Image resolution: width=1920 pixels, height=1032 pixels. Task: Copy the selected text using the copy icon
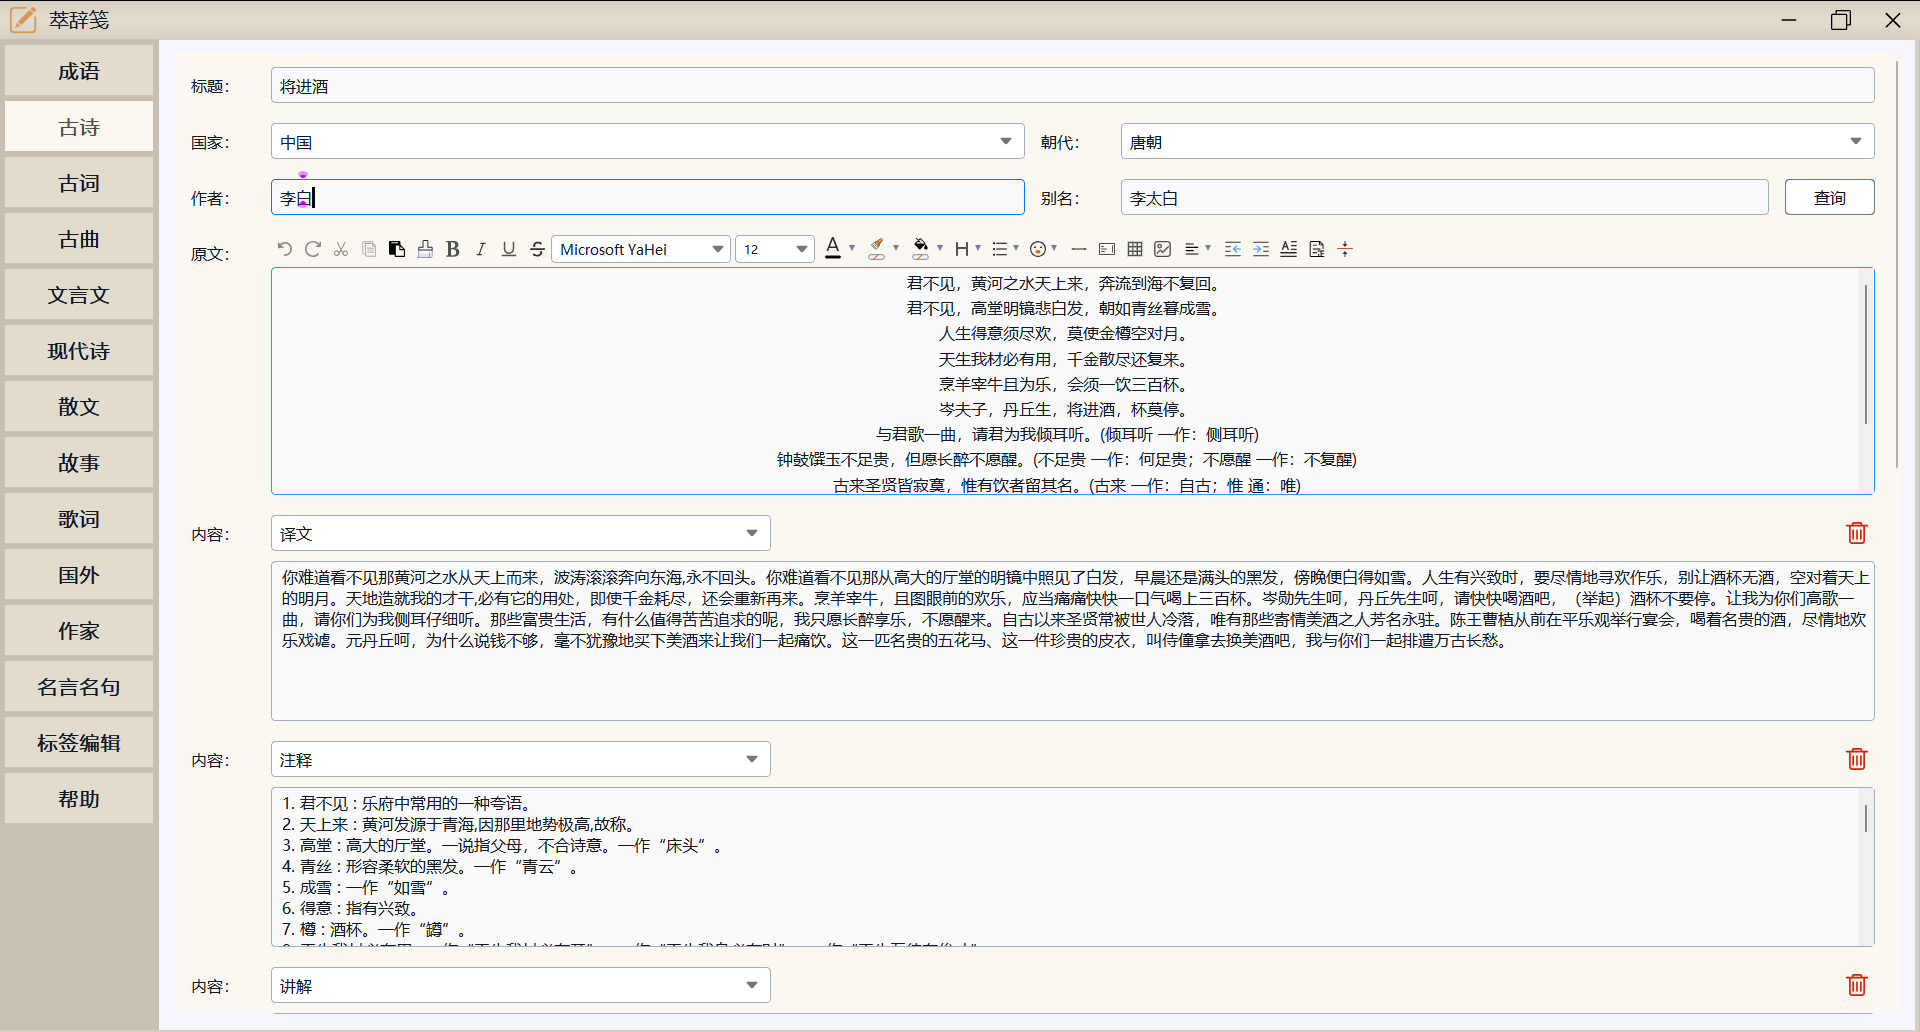(x=369, y=249)
